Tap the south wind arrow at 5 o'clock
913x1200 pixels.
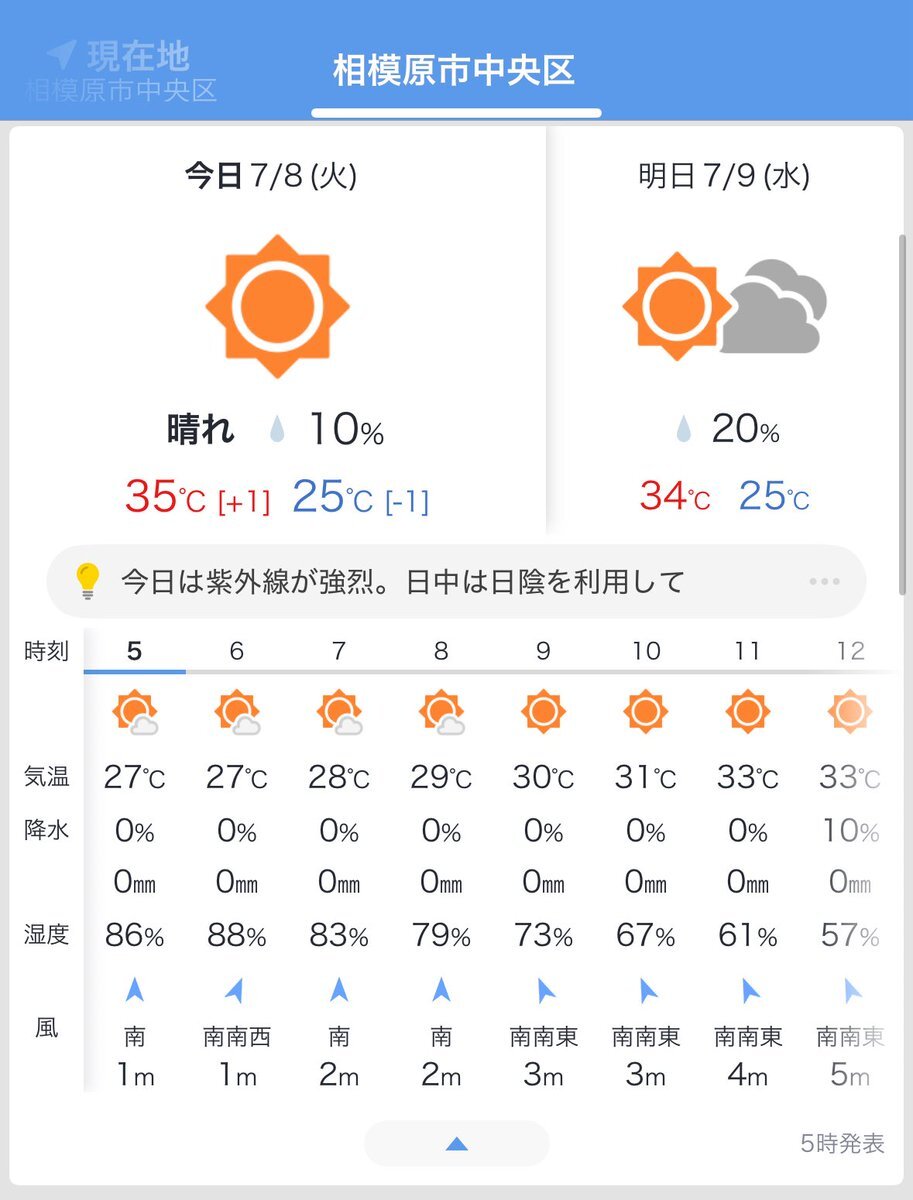click(135, 990)
